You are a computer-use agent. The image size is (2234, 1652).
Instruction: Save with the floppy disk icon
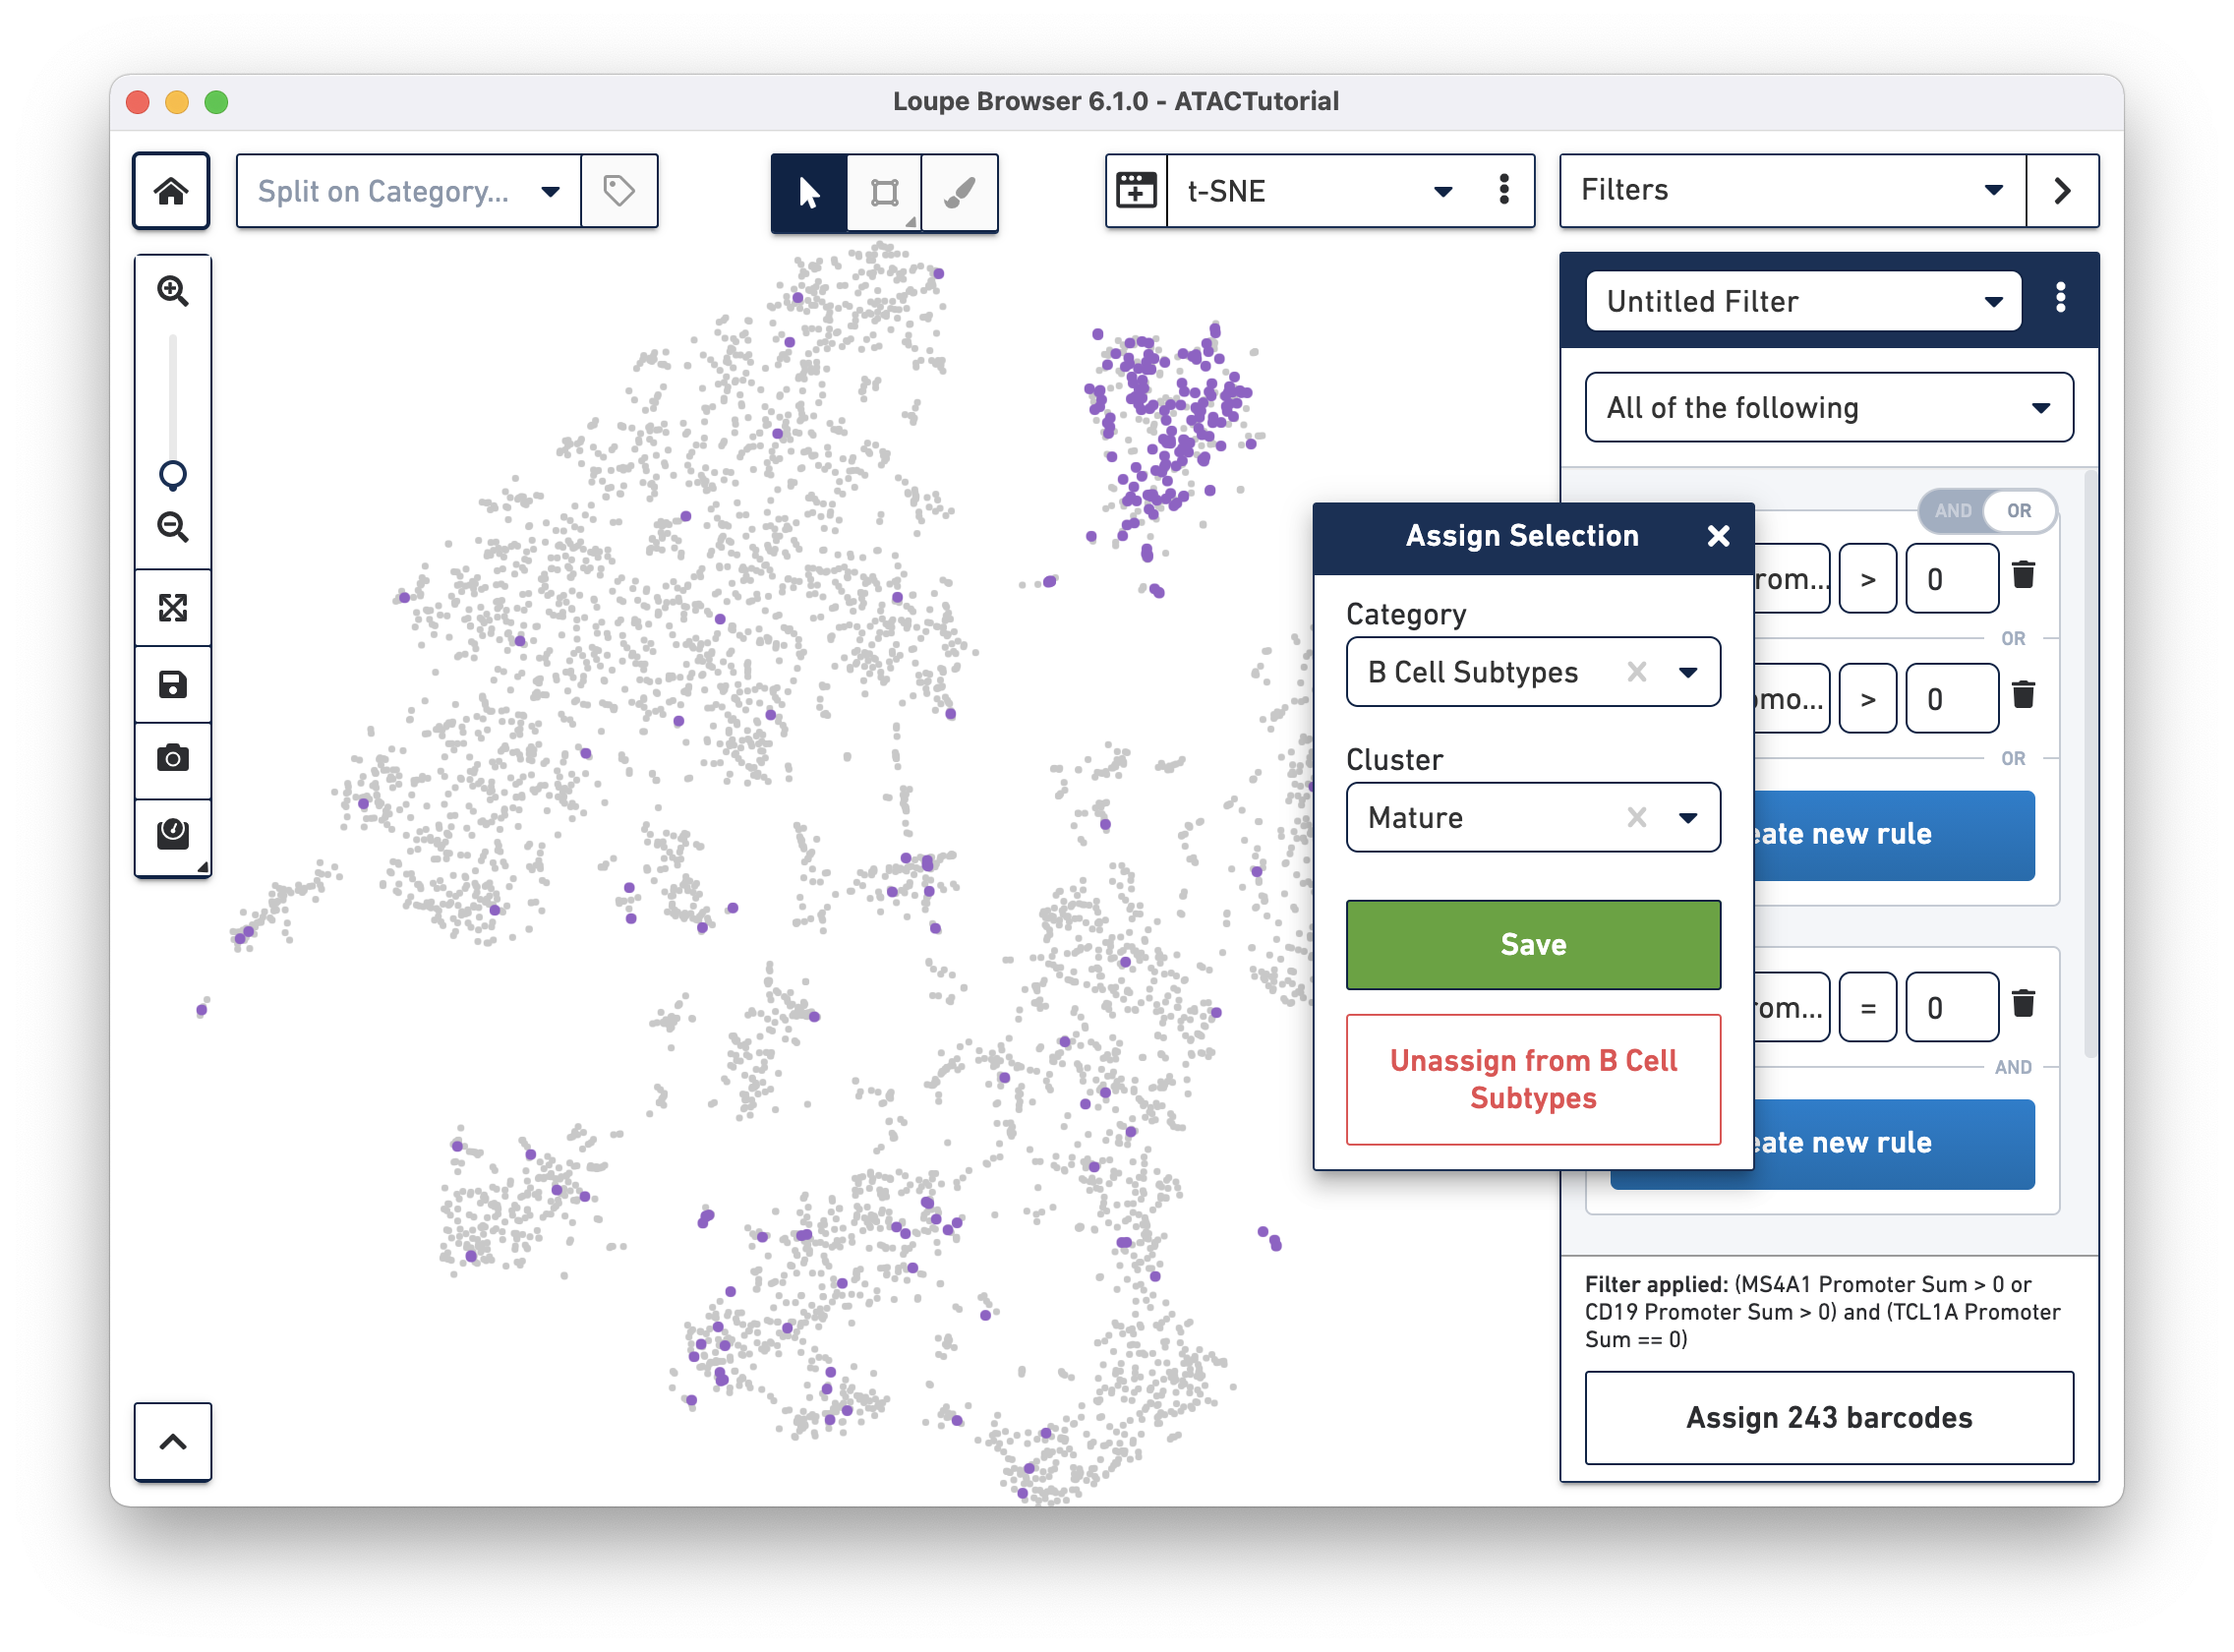pyautogui.click(x=173, y=685)
